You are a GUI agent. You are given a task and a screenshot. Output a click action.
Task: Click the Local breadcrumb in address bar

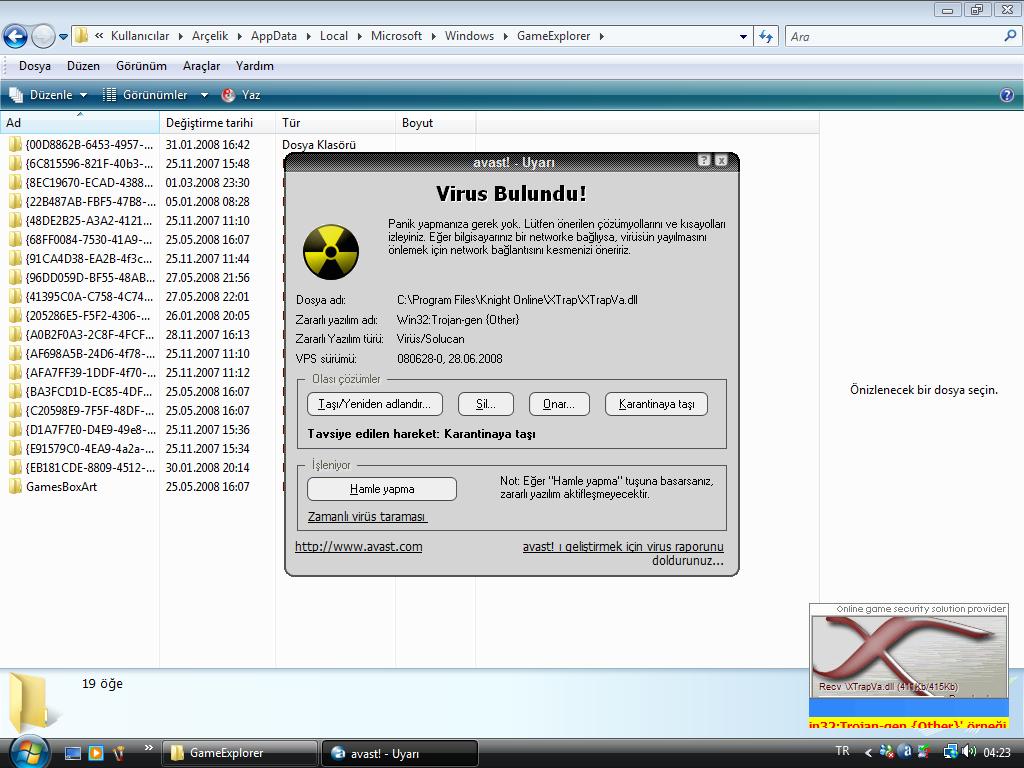[x=334, y=36]
